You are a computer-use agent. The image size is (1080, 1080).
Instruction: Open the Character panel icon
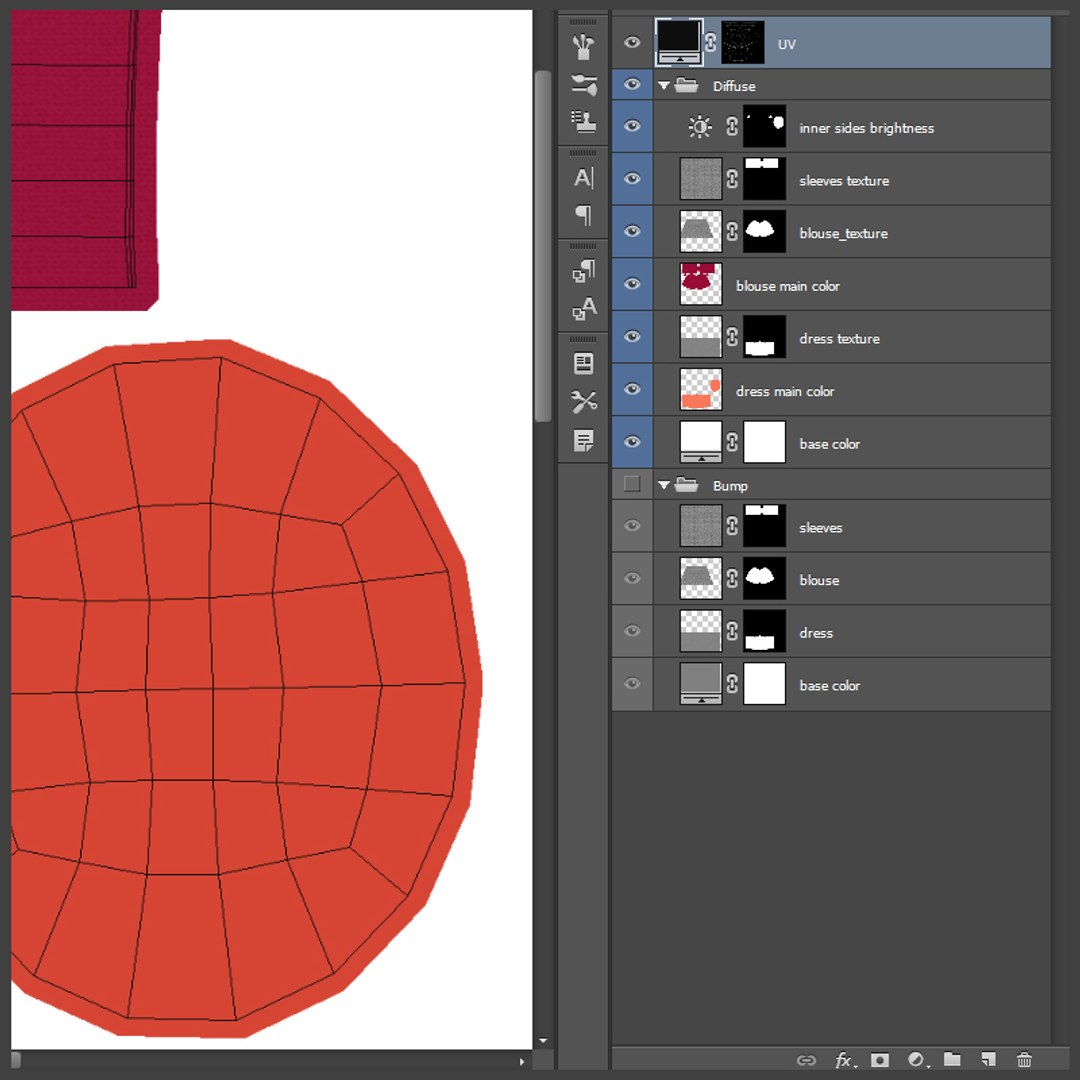[583, 178]
